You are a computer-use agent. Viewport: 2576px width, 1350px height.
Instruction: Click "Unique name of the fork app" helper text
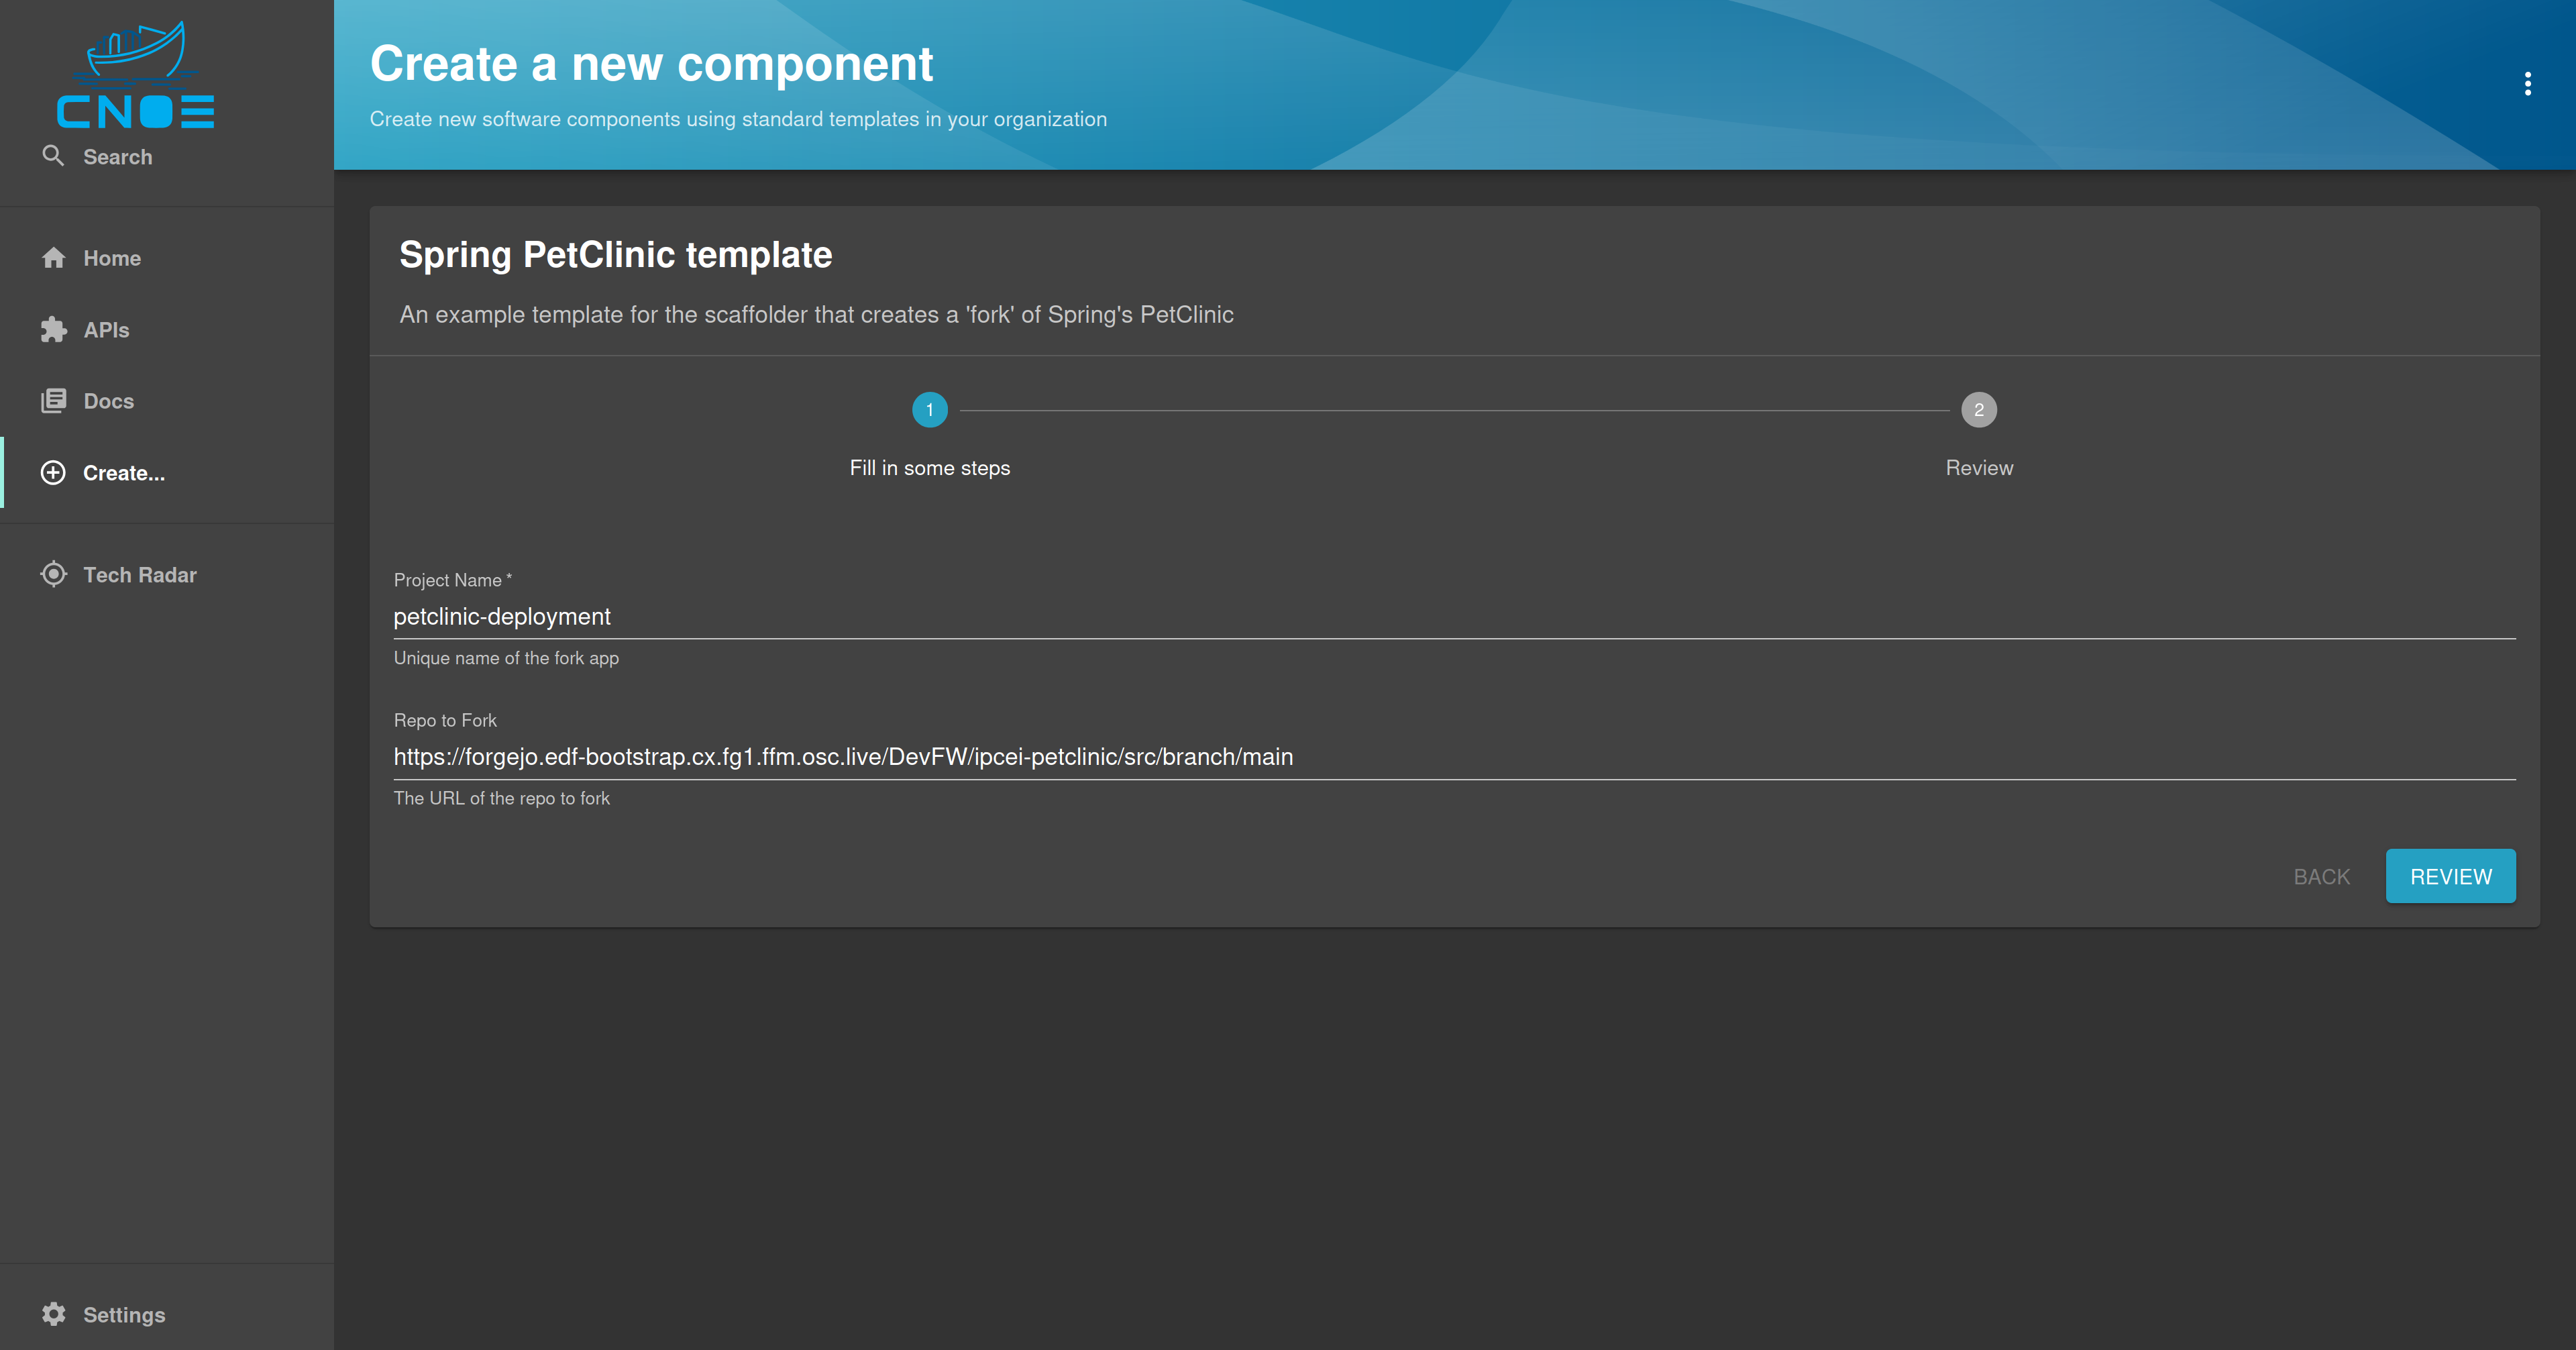[x=506, y=658]
